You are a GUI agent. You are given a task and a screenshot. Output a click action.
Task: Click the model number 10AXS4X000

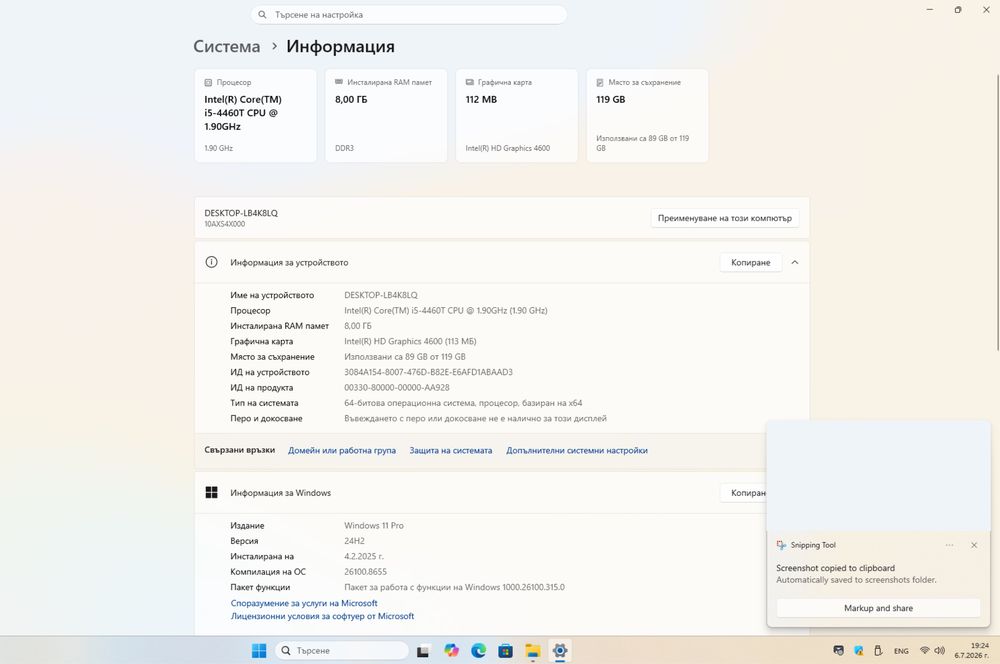coord(224,224)
